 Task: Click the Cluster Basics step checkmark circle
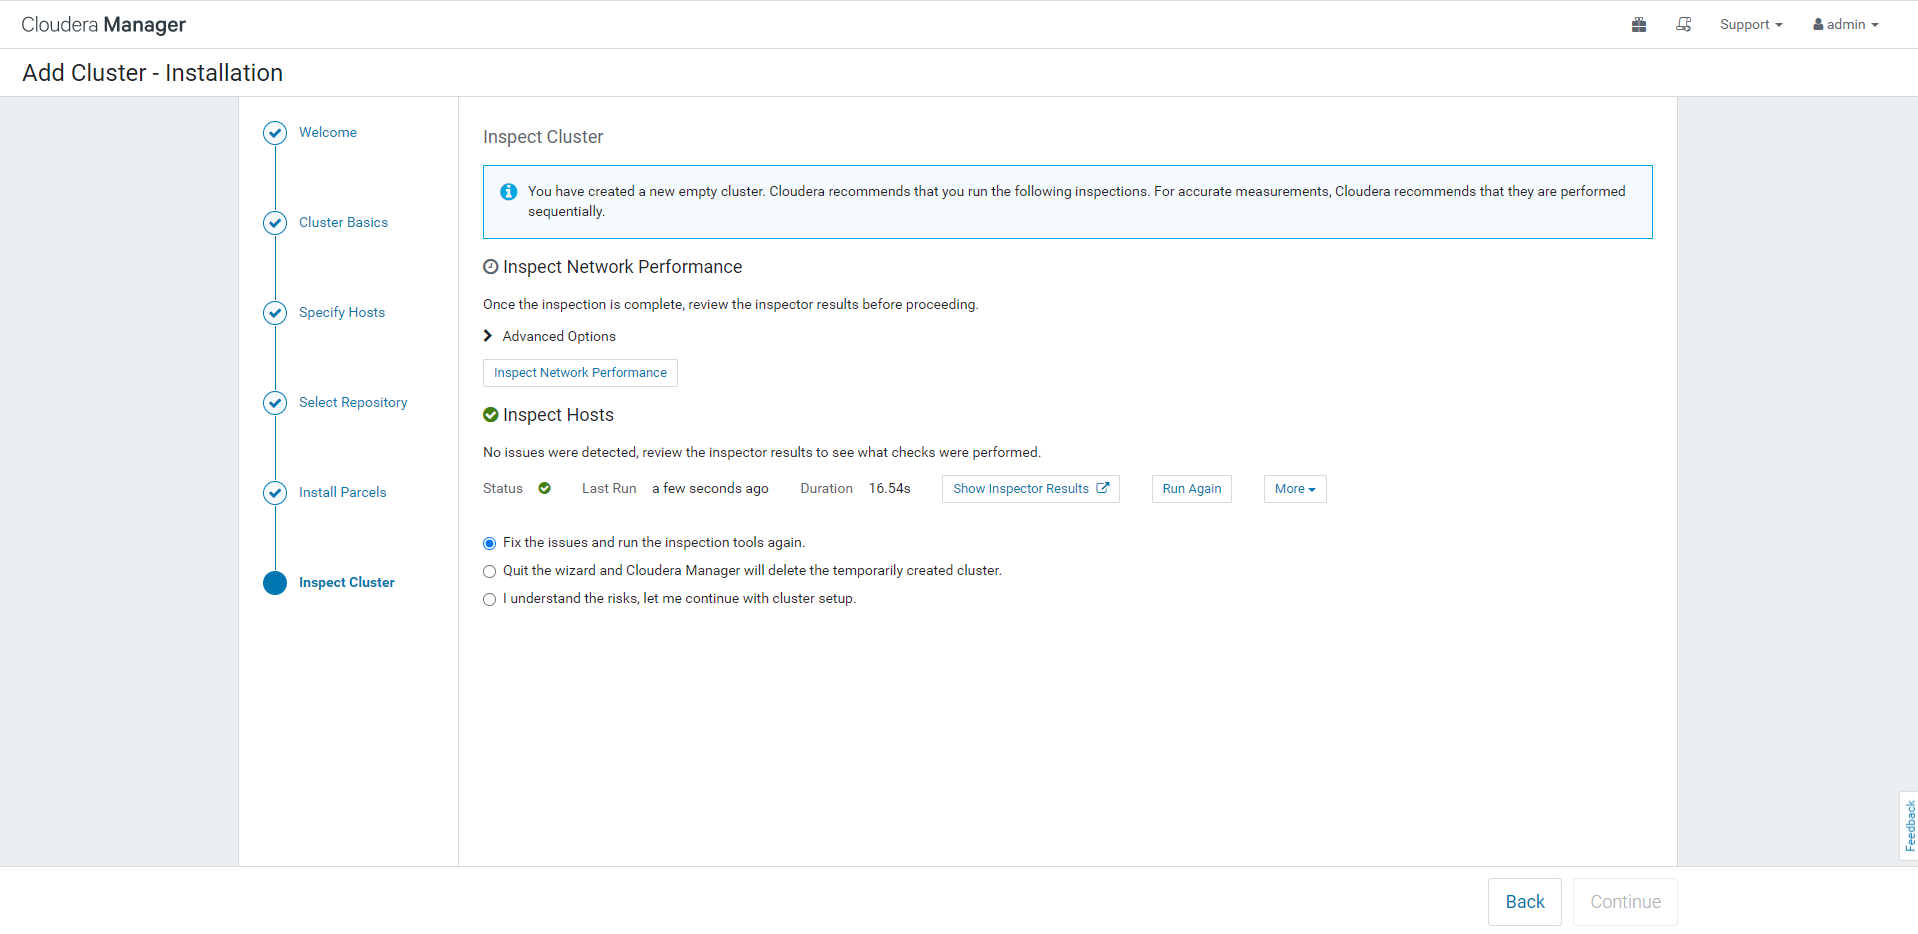pyautogui.click(x=275, y=223)
